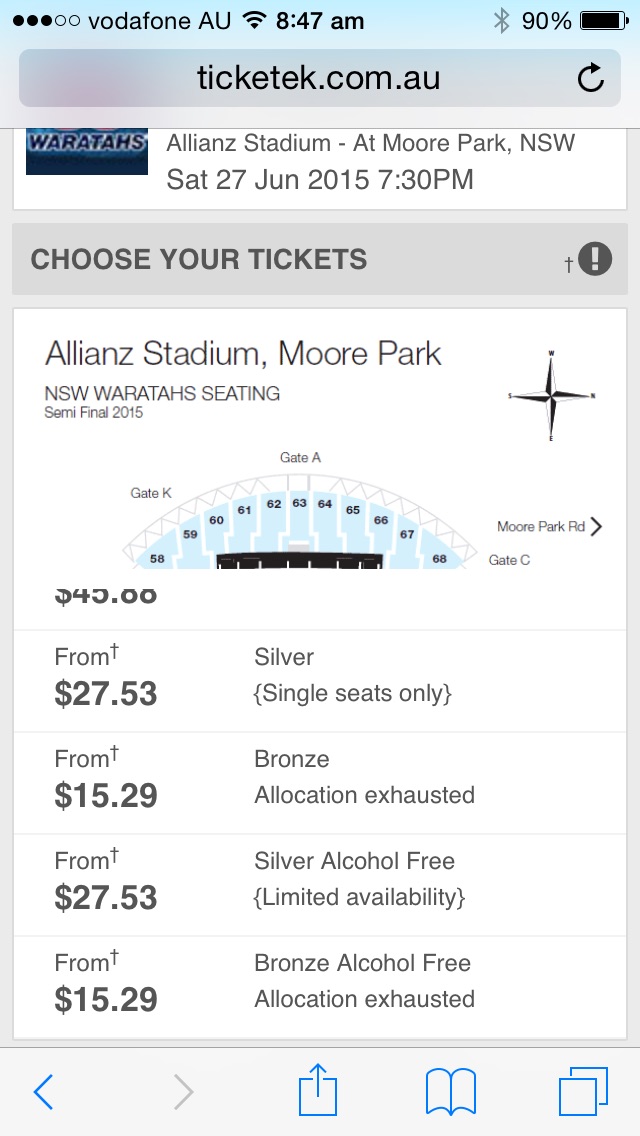The image size is (640, 1136).
Task: Select section 68 near Gate C
Action: point(439,559)
